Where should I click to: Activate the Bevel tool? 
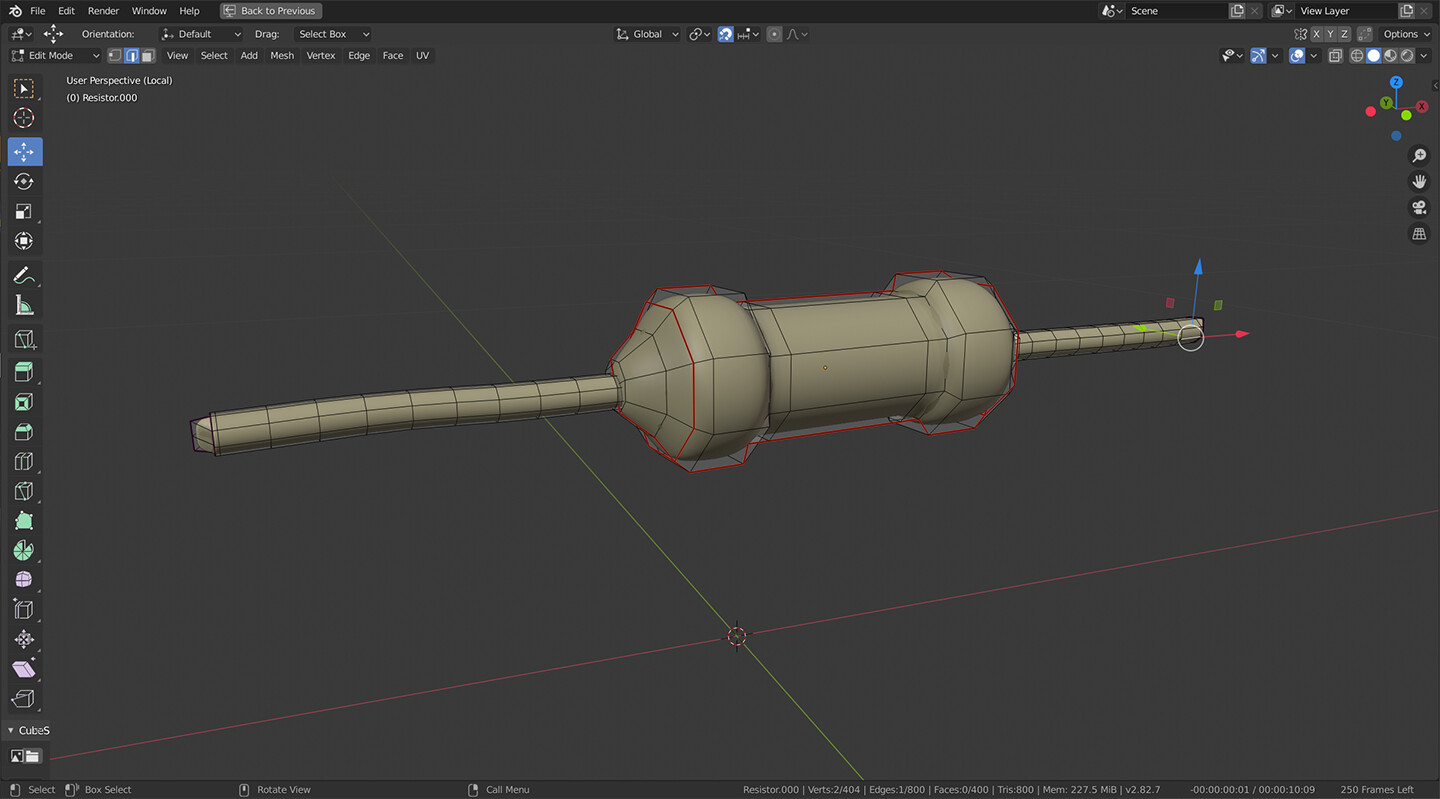click(x=24, y=432)
